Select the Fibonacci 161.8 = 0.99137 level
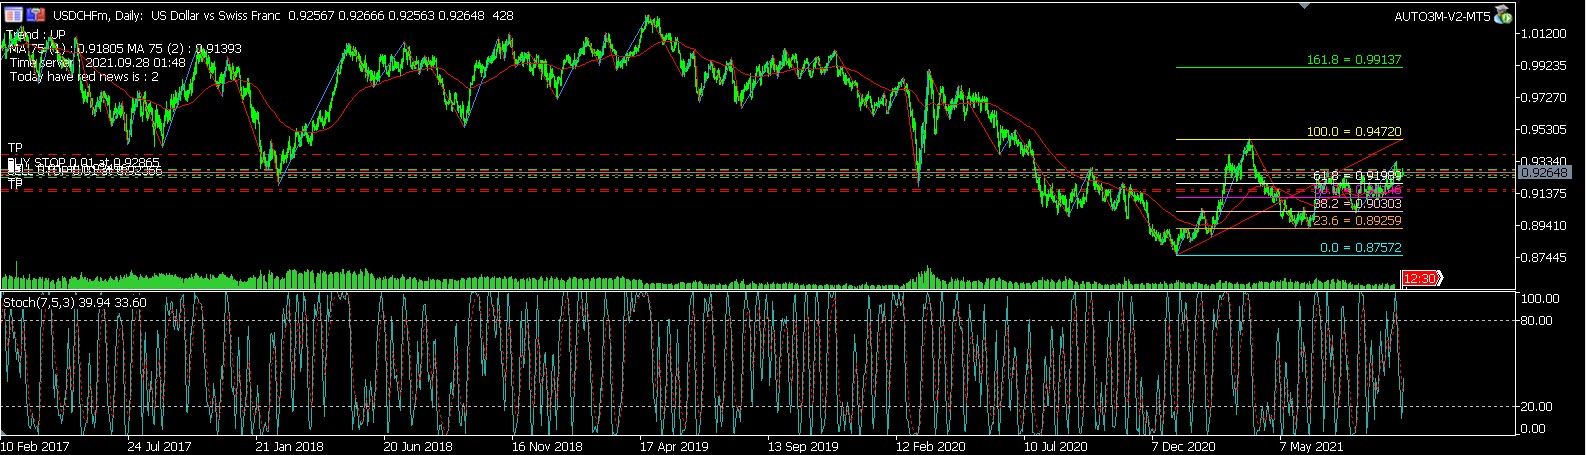The height and width of the screenshot is (455, 1586). pos(1354,60)
